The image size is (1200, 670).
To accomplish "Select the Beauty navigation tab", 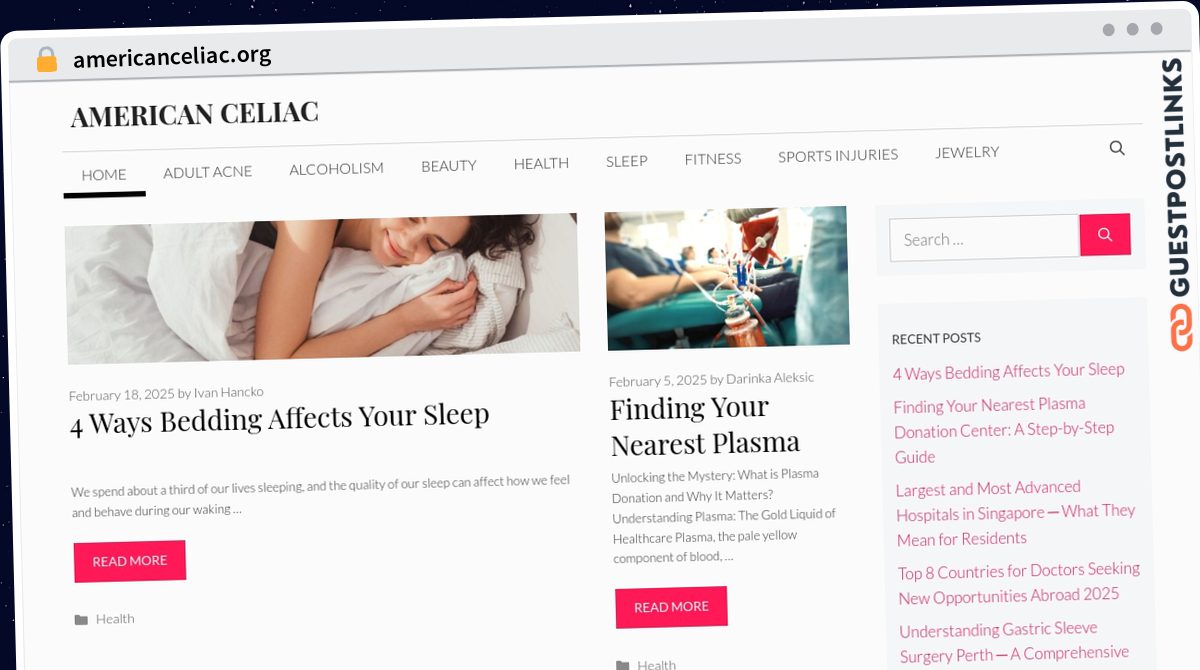I will point(448,166).
